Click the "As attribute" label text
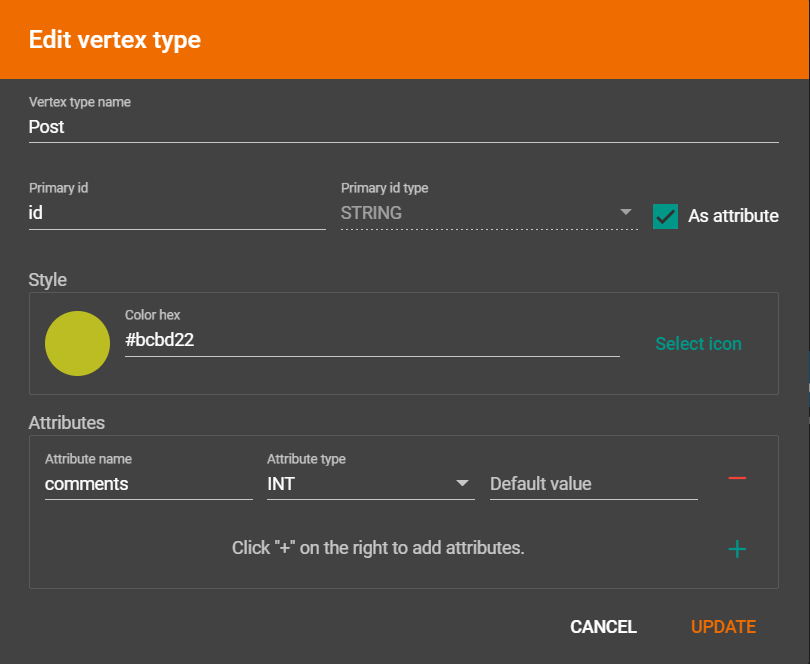810x664 pixels. (x=733, y=216)
